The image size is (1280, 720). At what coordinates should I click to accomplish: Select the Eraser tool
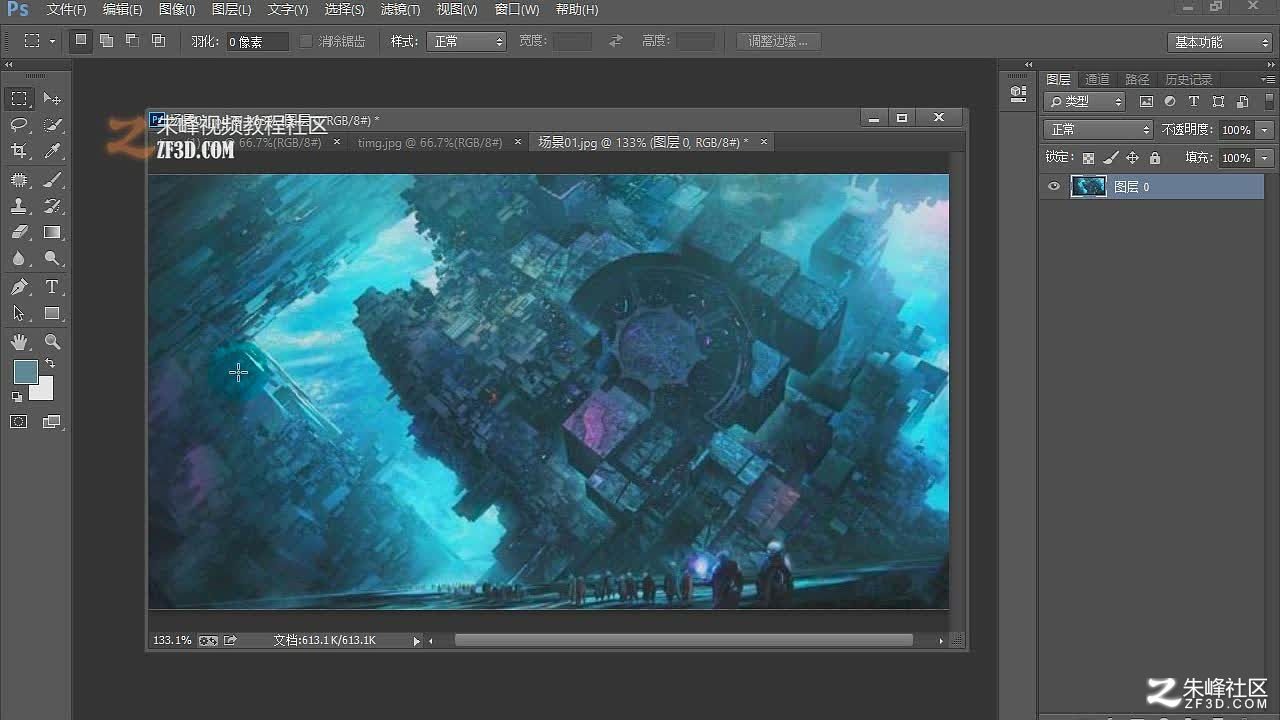[x=19, y=232]
